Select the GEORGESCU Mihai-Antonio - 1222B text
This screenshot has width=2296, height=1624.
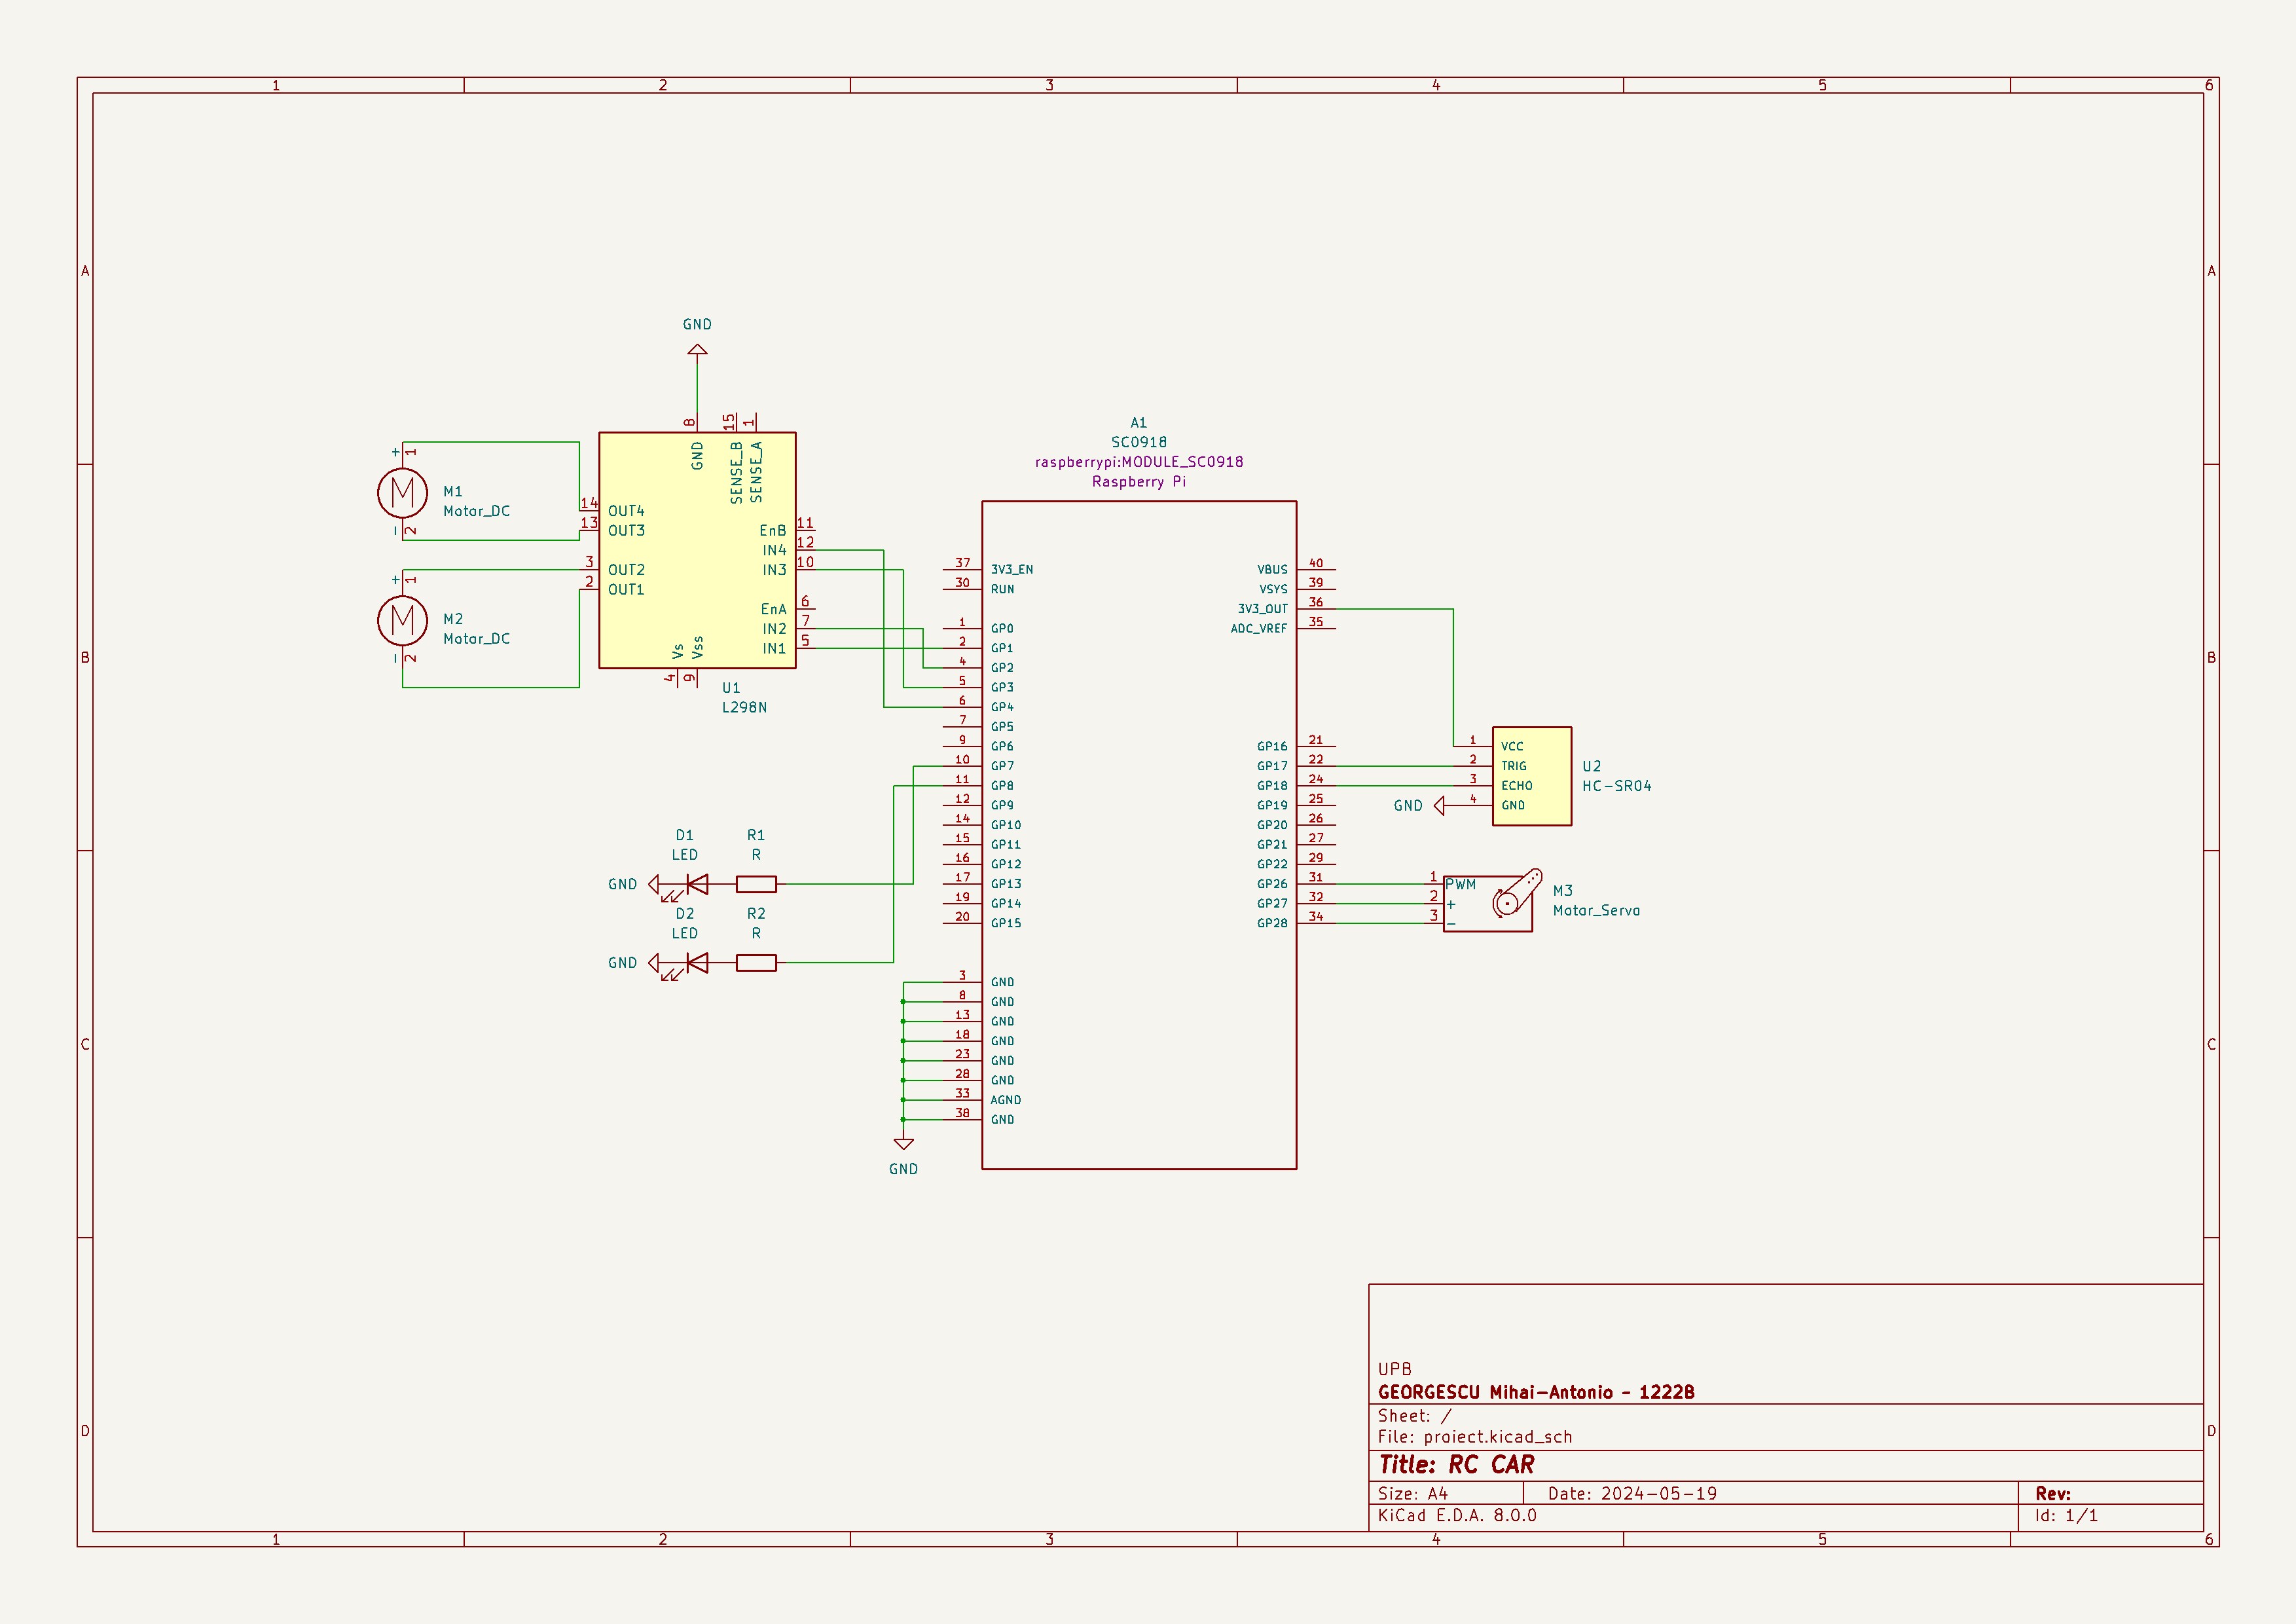1536,1393
